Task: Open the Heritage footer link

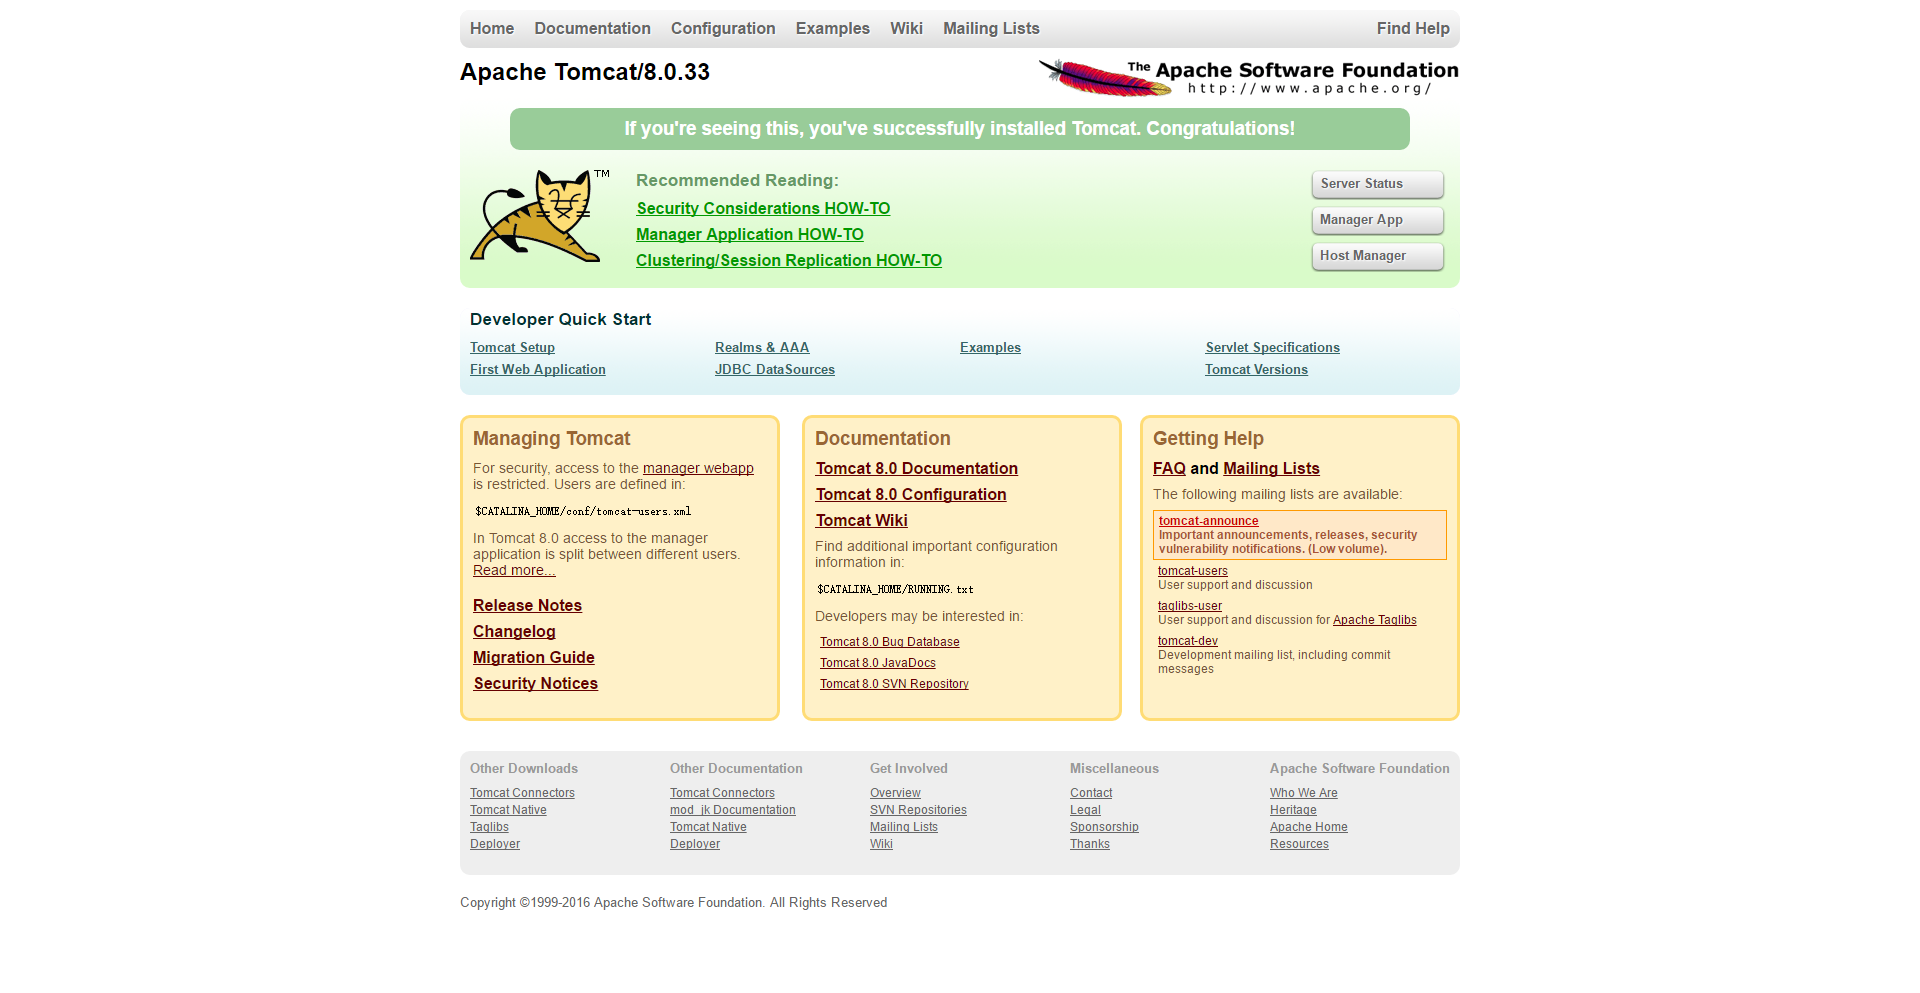Action: tap(1293, 810)
